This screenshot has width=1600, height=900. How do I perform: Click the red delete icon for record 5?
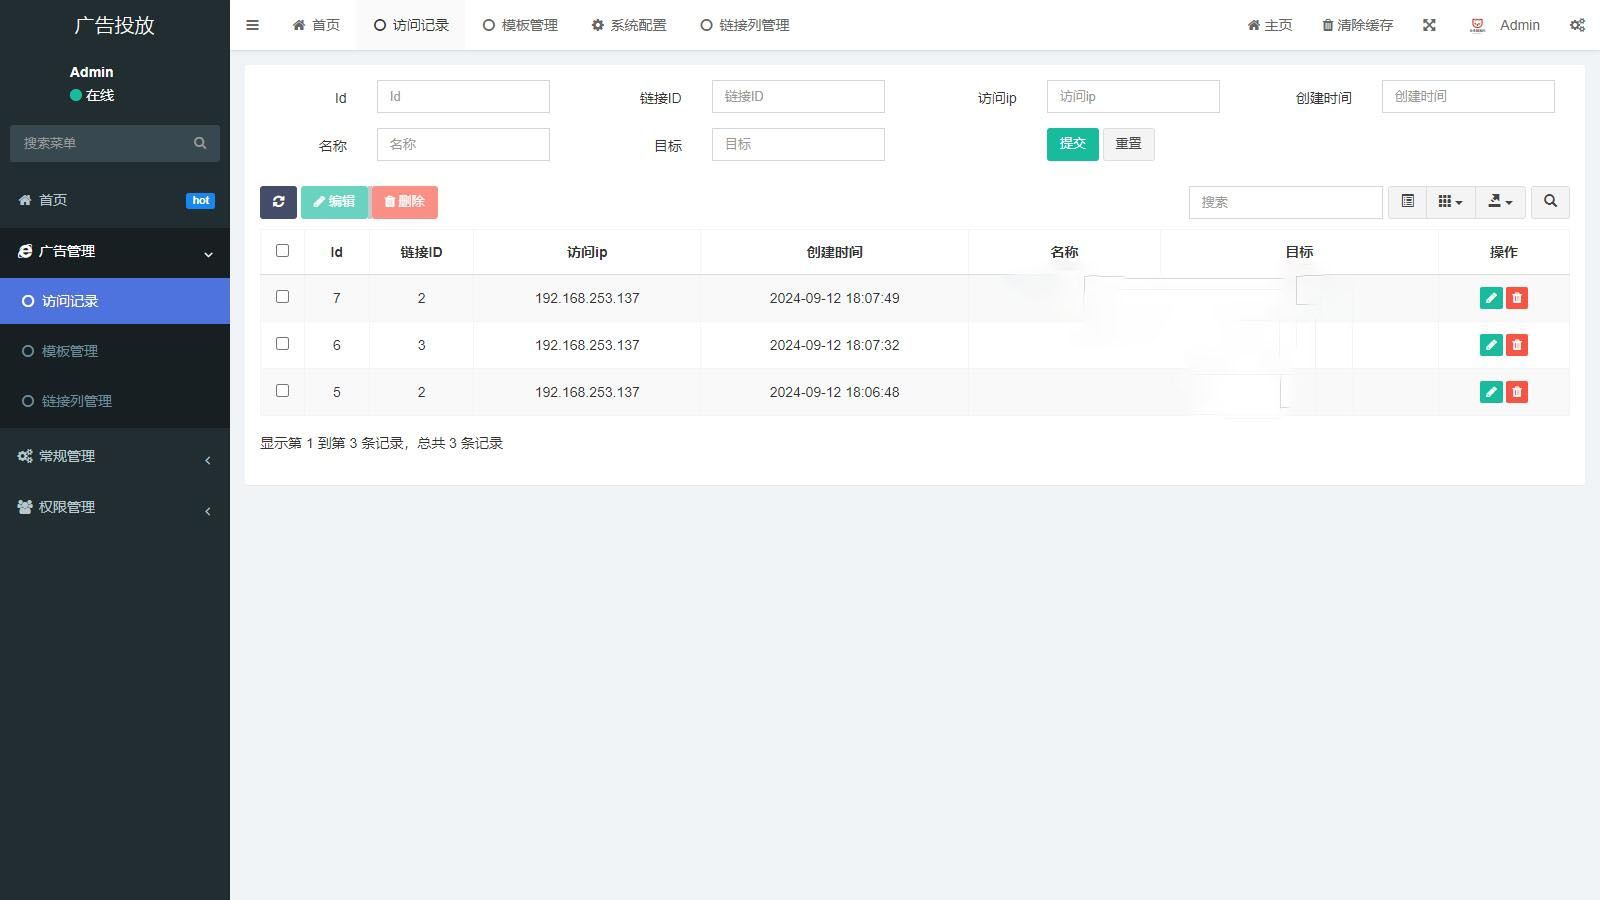(x=1517, y=392)
